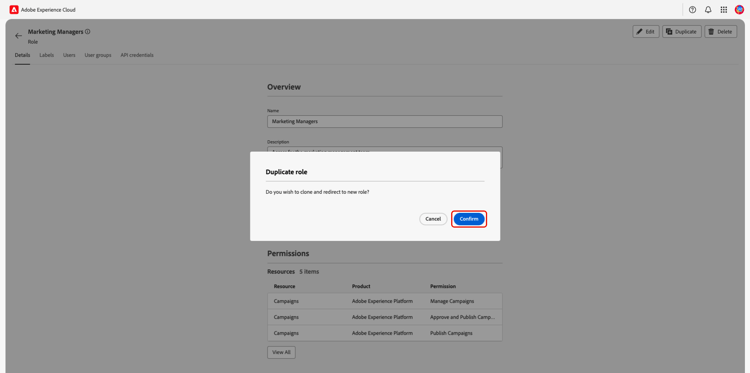Switch to the Labels tab

pos(46,55)
